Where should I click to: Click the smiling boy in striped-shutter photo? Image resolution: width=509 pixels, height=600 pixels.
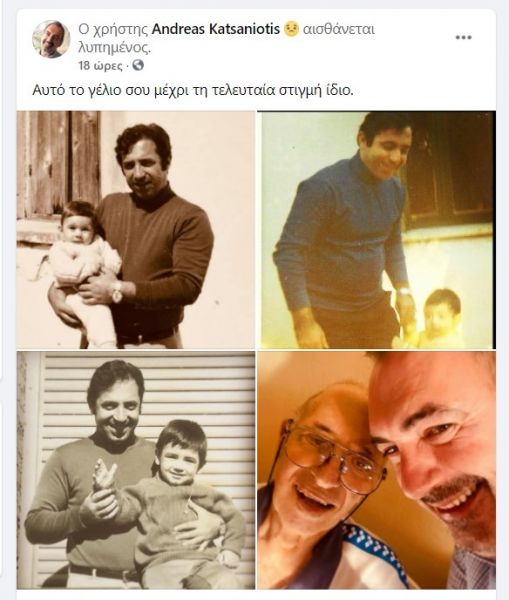click(180, 453)
